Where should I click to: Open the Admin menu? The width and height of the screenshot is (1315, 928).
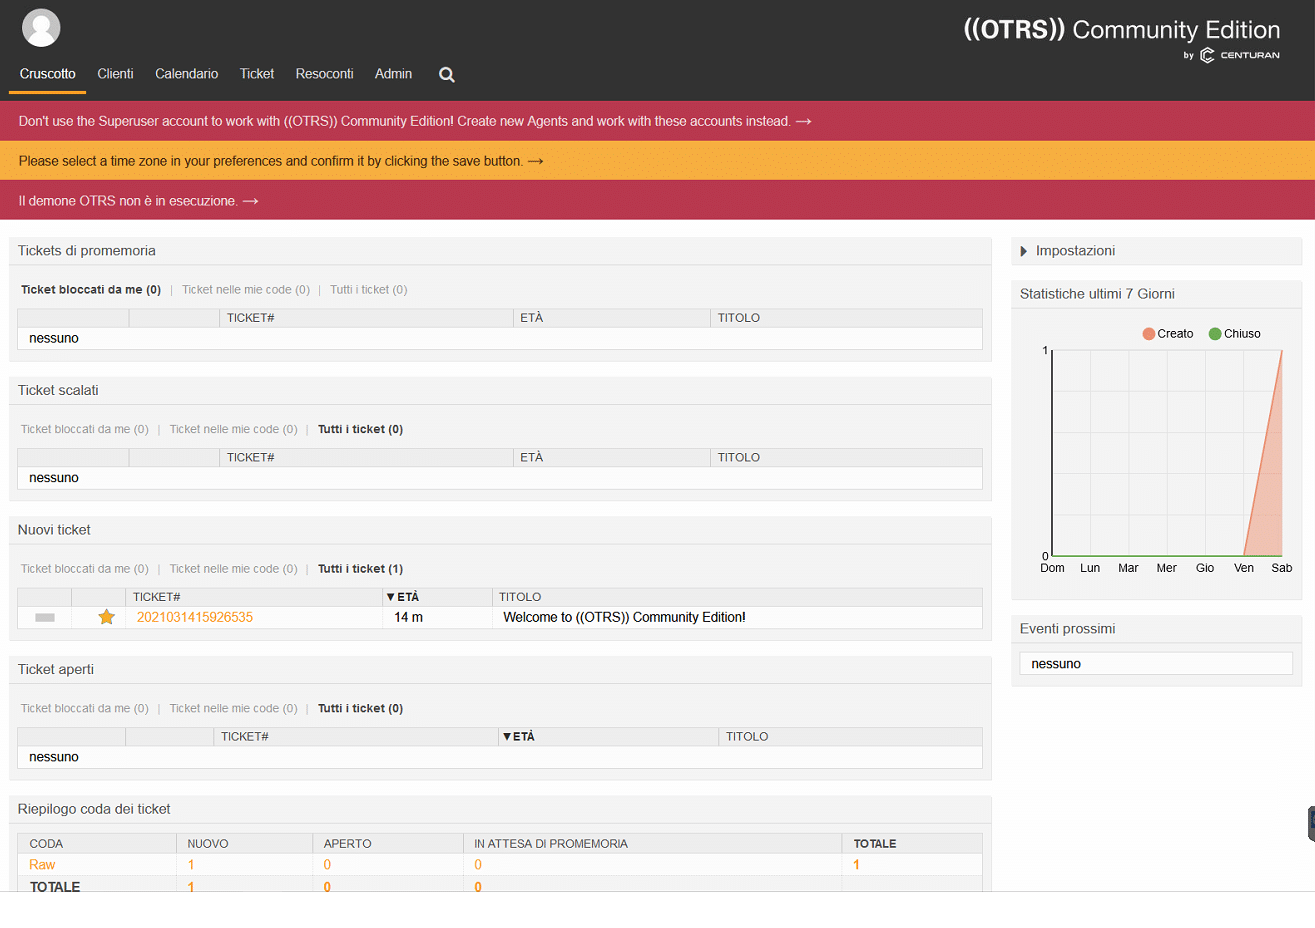point(393,74)
